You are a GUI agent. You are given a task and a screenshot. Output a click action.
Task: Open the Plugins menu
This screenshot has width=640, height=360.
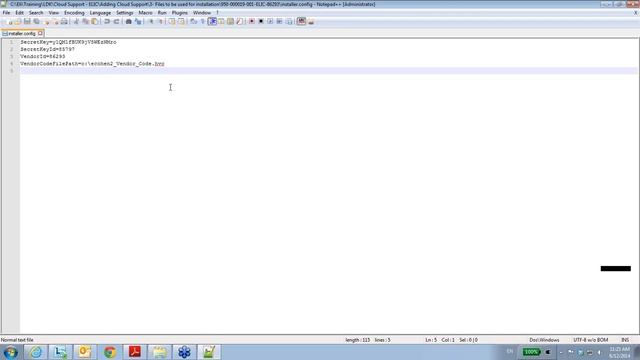(180, 13)
